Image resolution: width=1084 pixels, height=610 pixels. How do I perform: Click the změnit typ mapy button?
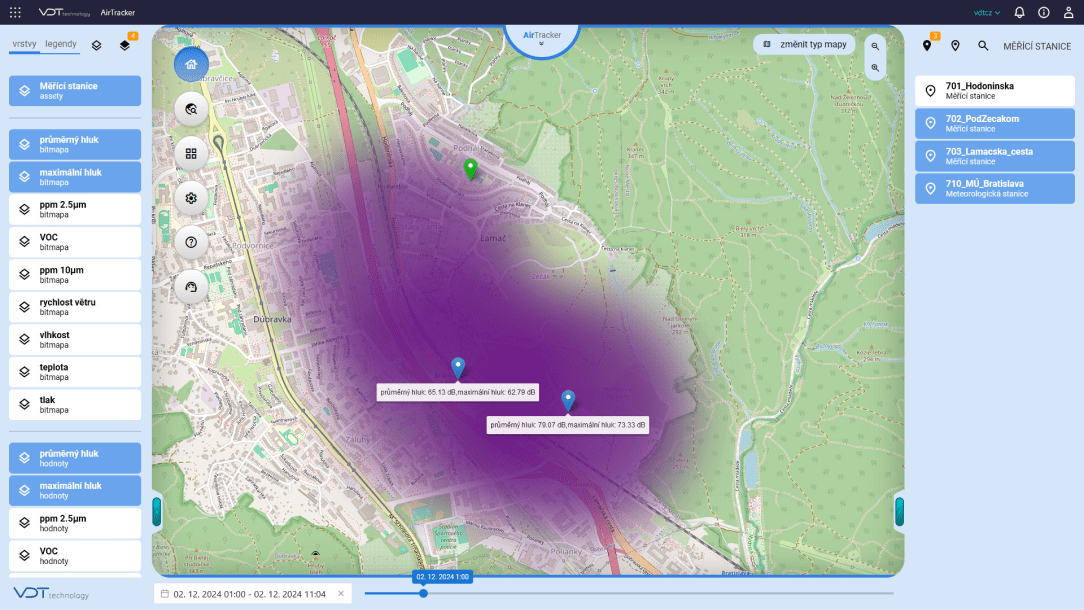click(x=805, y=45)
